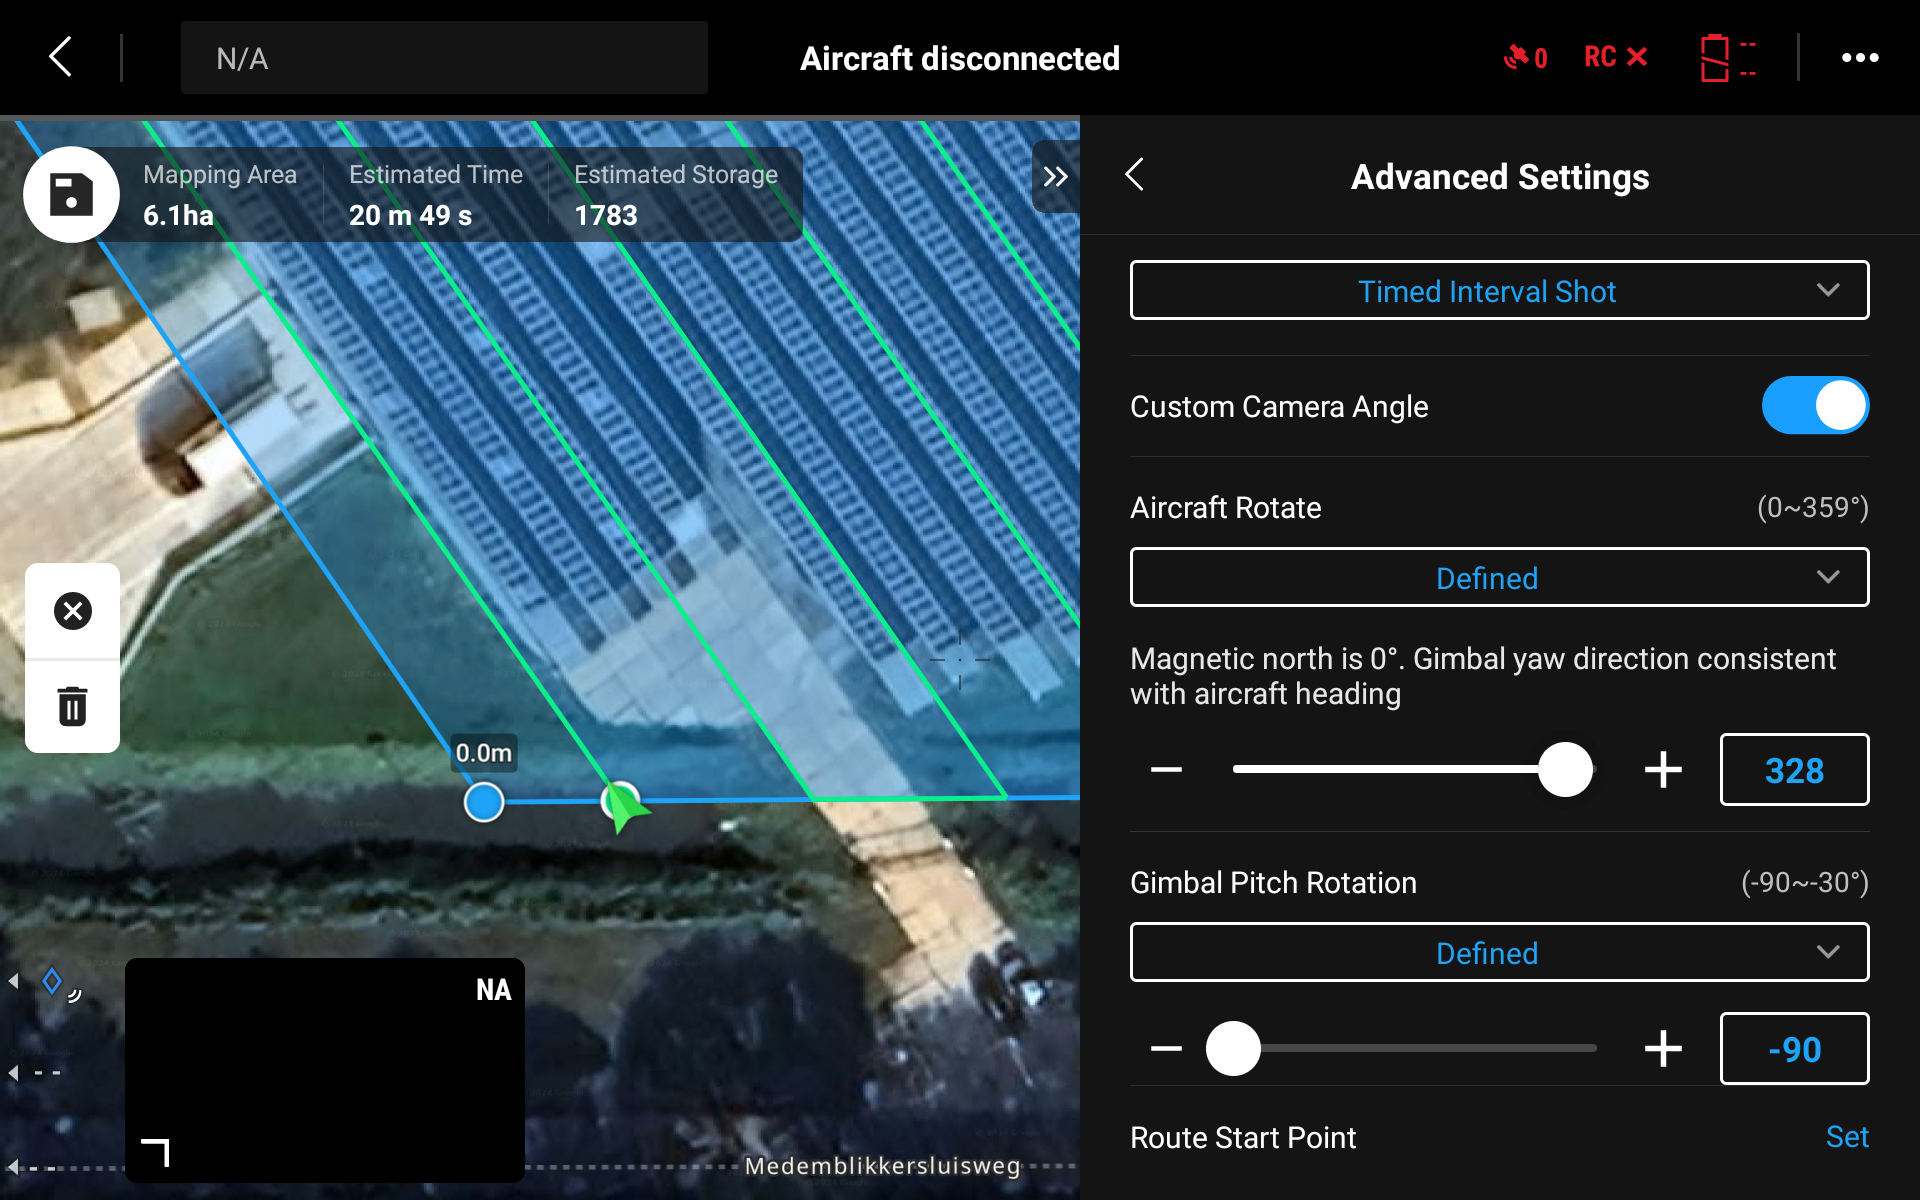
Task: Click the battery status indicator
Action: [1727, 58]
